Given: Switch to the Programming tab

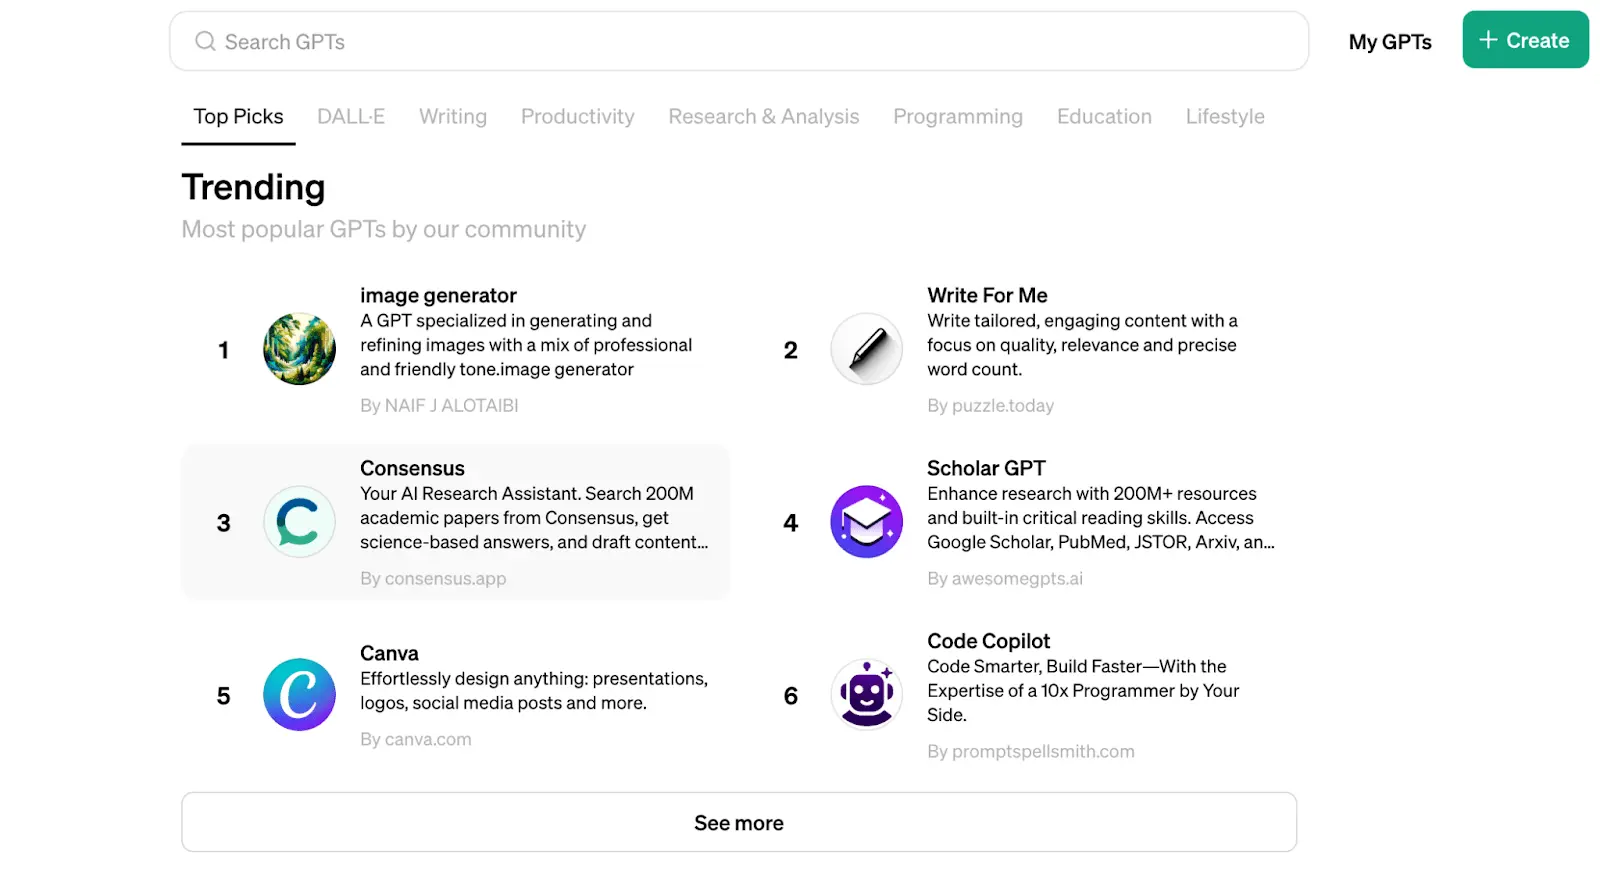Looking at the screenshot, I should pos(958,117).
